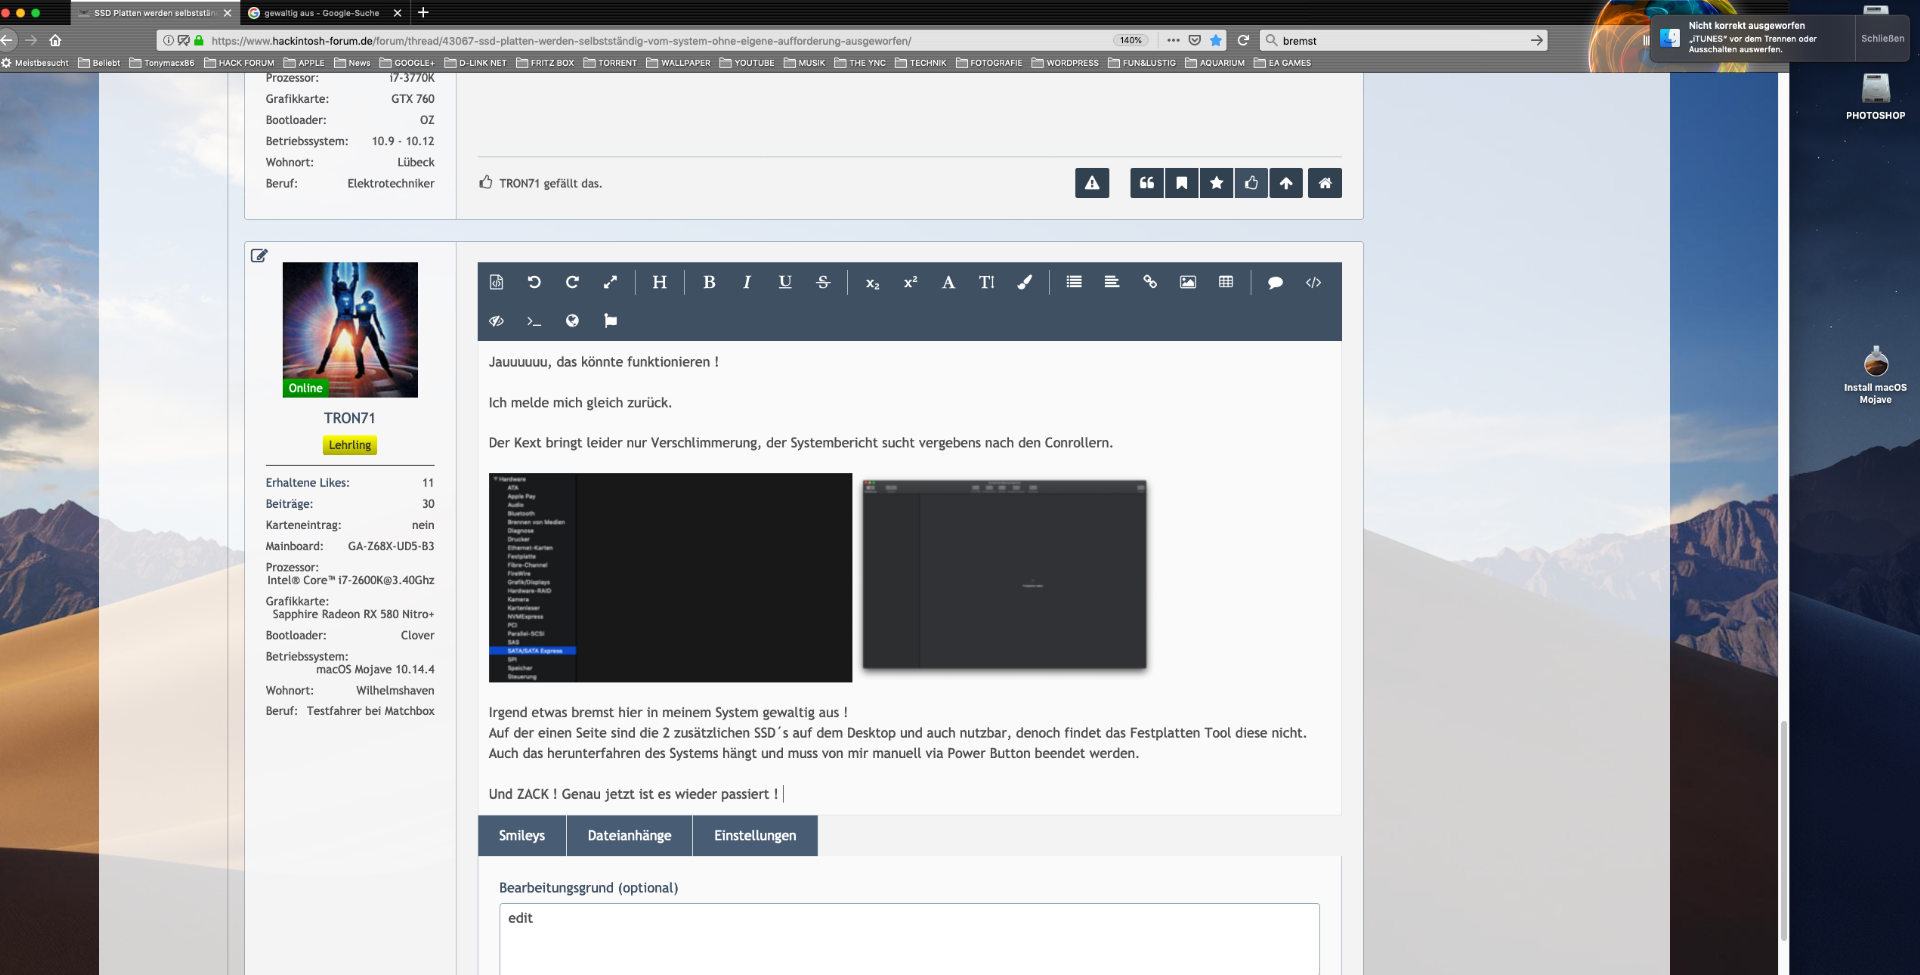Open the heading format dropdown
Viewport: 1920px width, 975px height.
[659, 282]
